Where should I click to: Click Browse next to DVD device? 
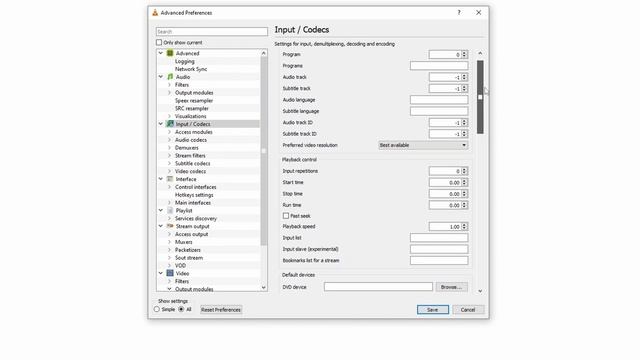click(x=451, y=287)
